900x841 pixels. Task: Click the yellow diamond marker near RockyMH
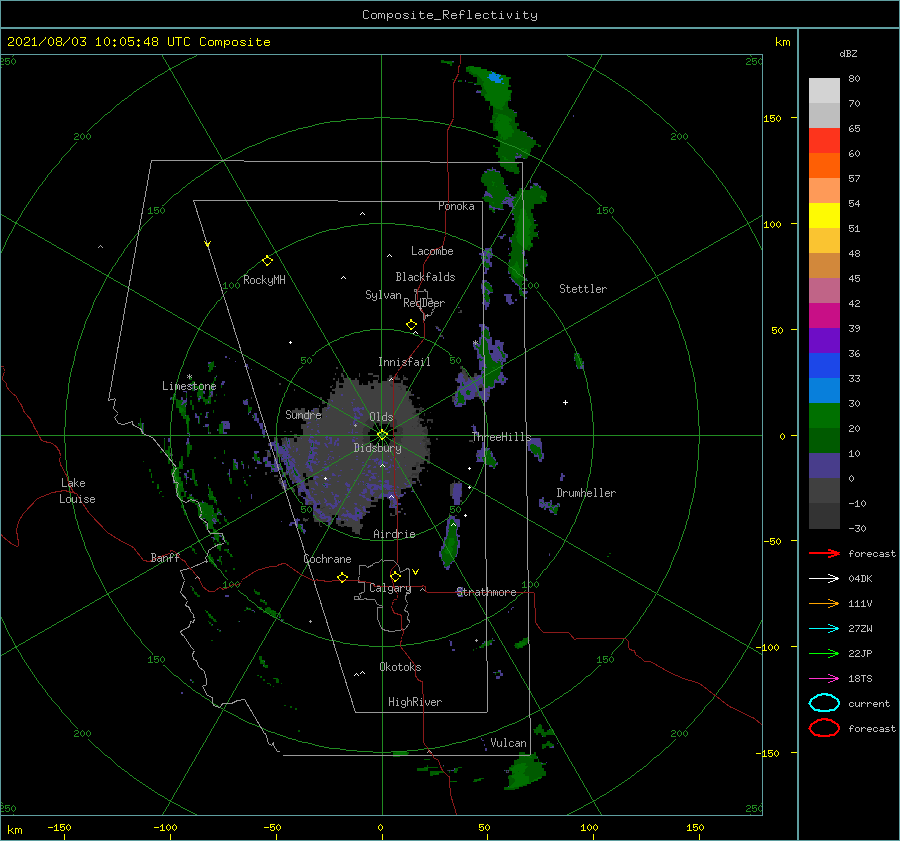267,261
